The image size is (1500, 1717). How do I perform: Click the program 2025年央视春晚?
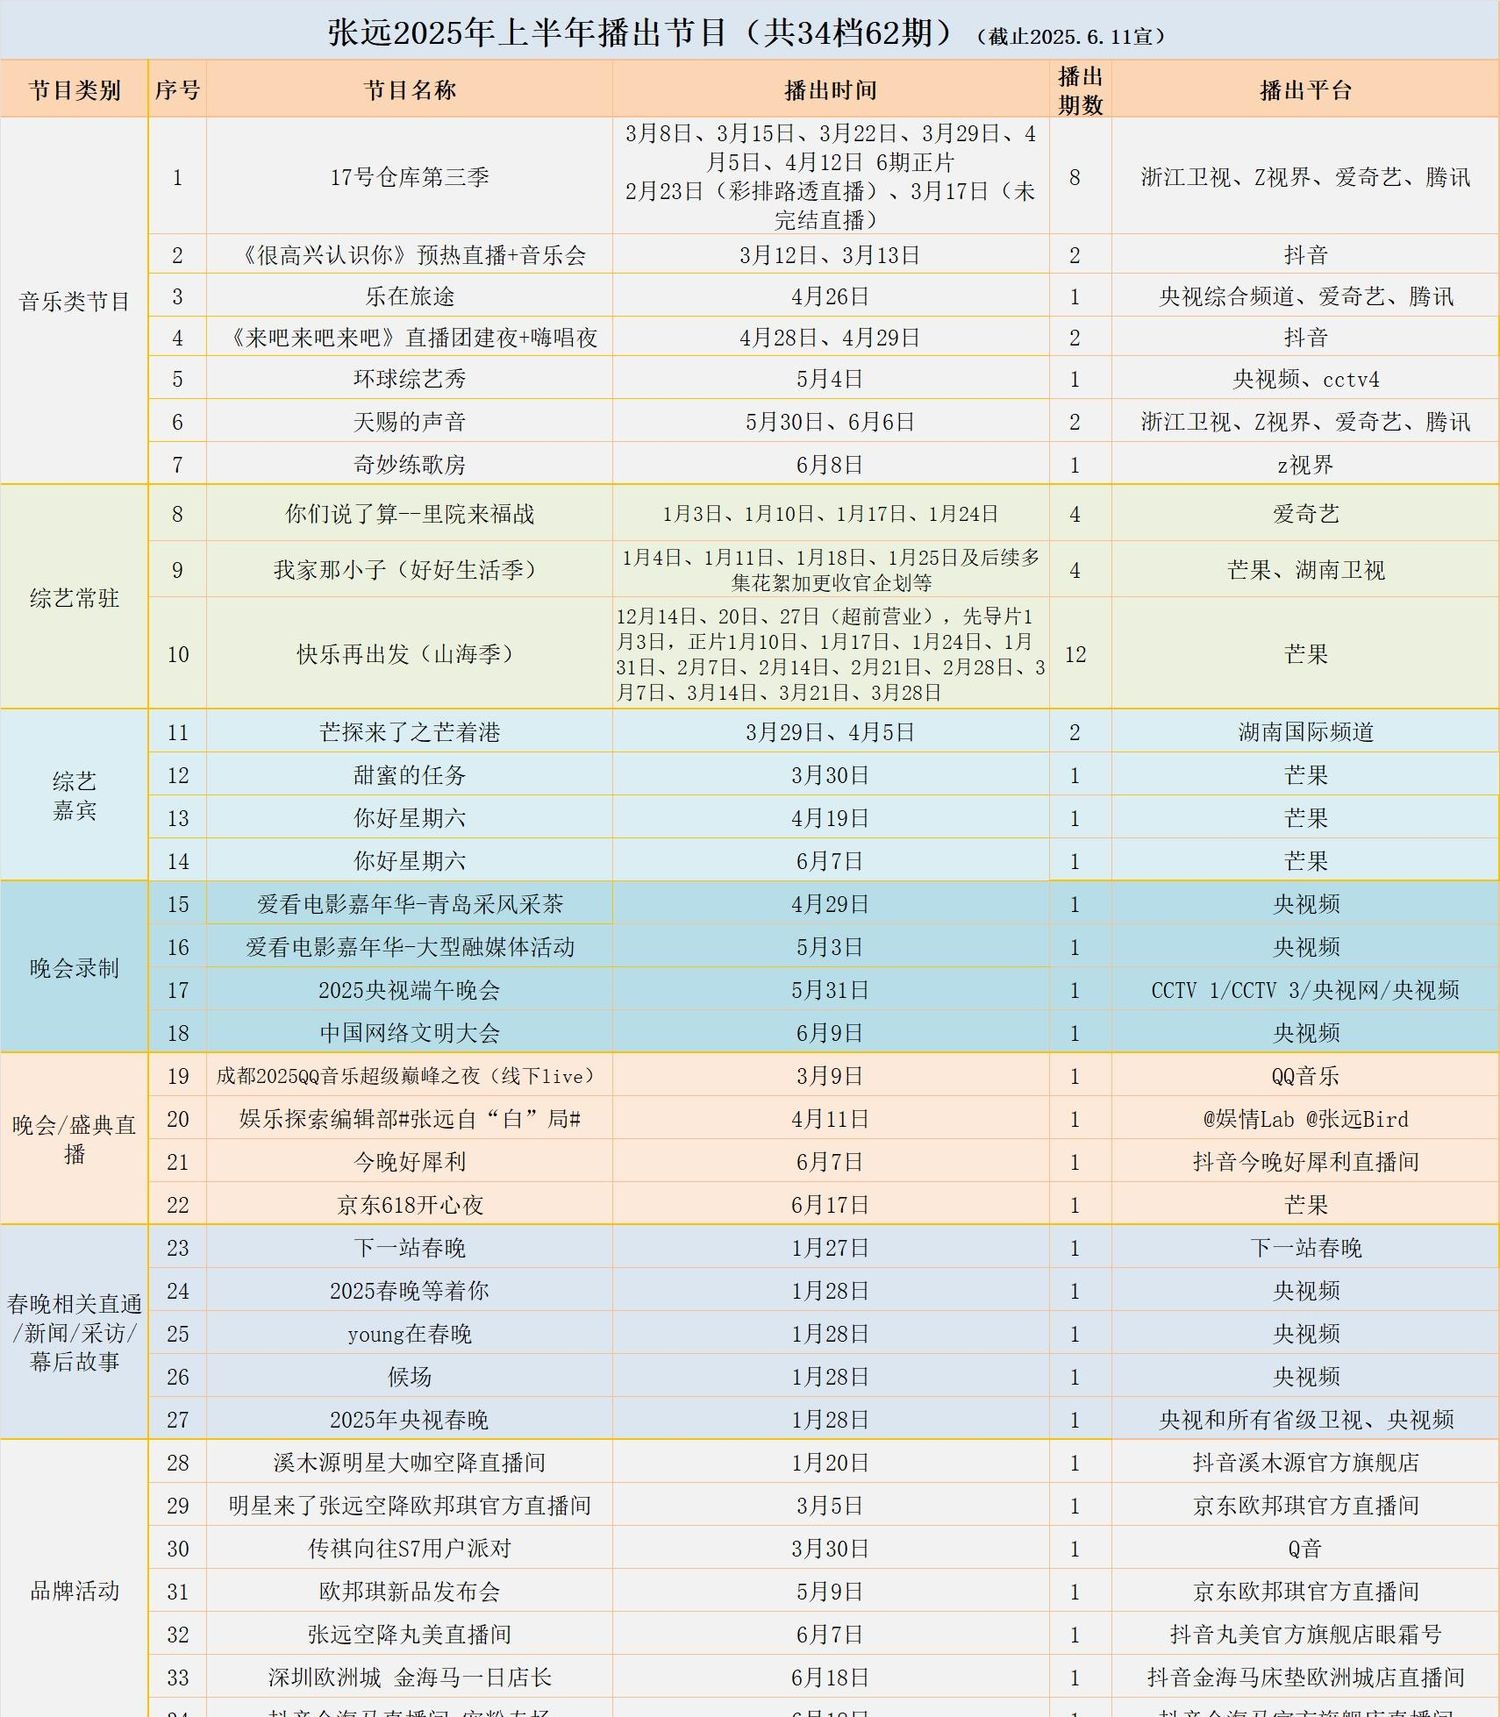pos(410,1420)
